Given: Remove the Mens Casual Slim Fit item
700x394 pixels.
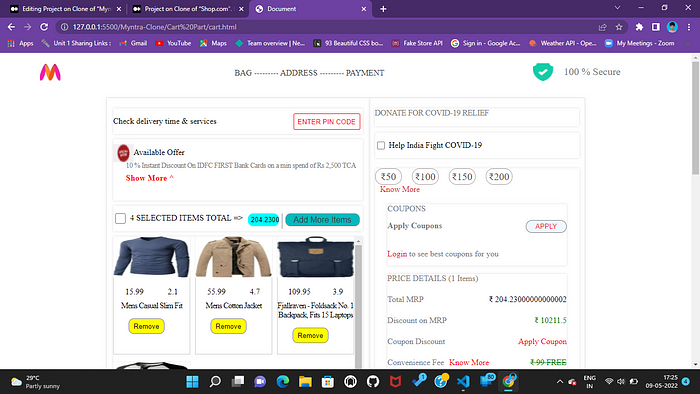Looking at the screenshot, I should click(x=146, y=326).
